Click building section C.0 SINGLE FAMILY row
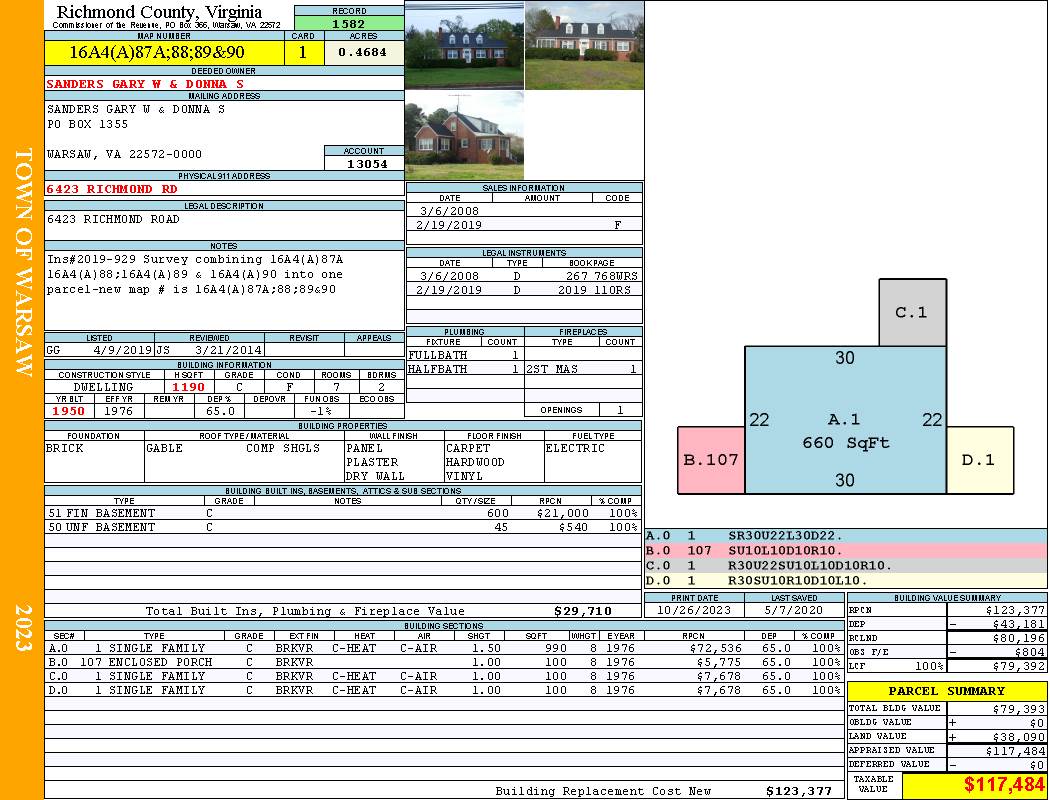This screenshot has height=800, width=1050. [445, 676]
